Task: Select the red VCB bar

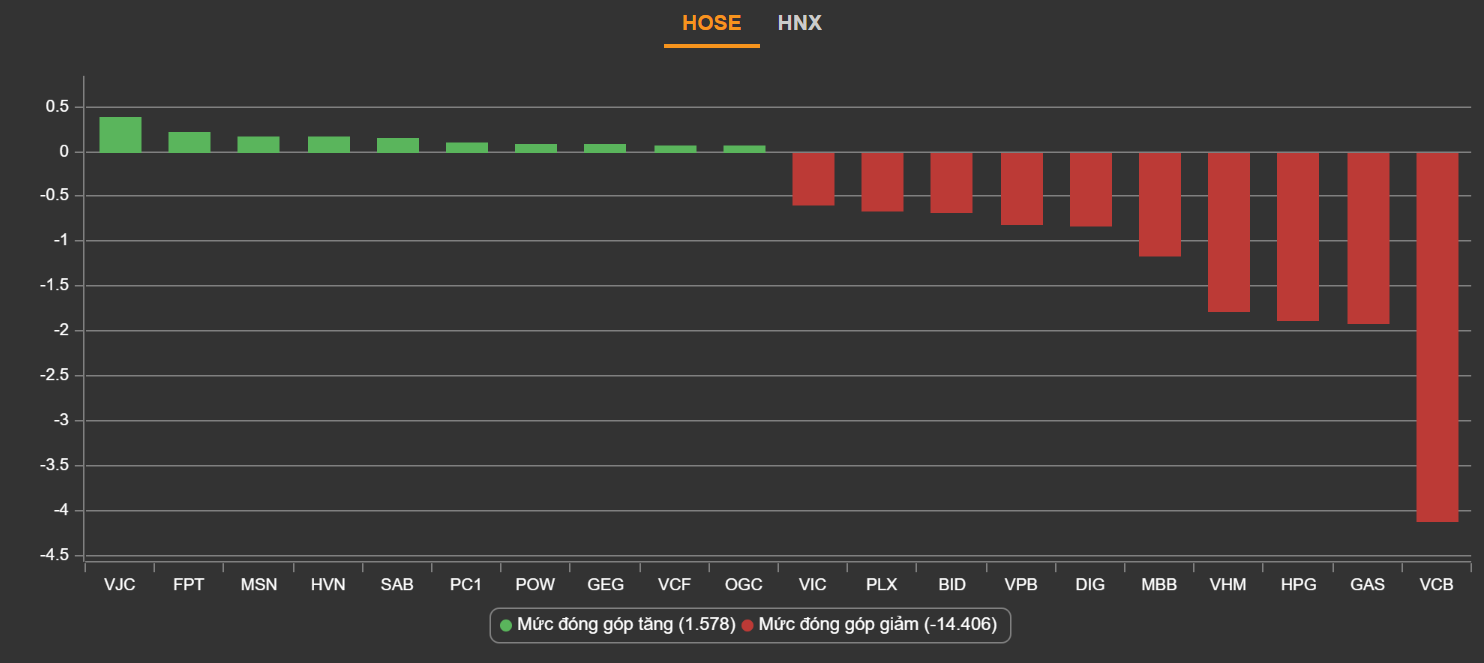Action: [1437, 336]
